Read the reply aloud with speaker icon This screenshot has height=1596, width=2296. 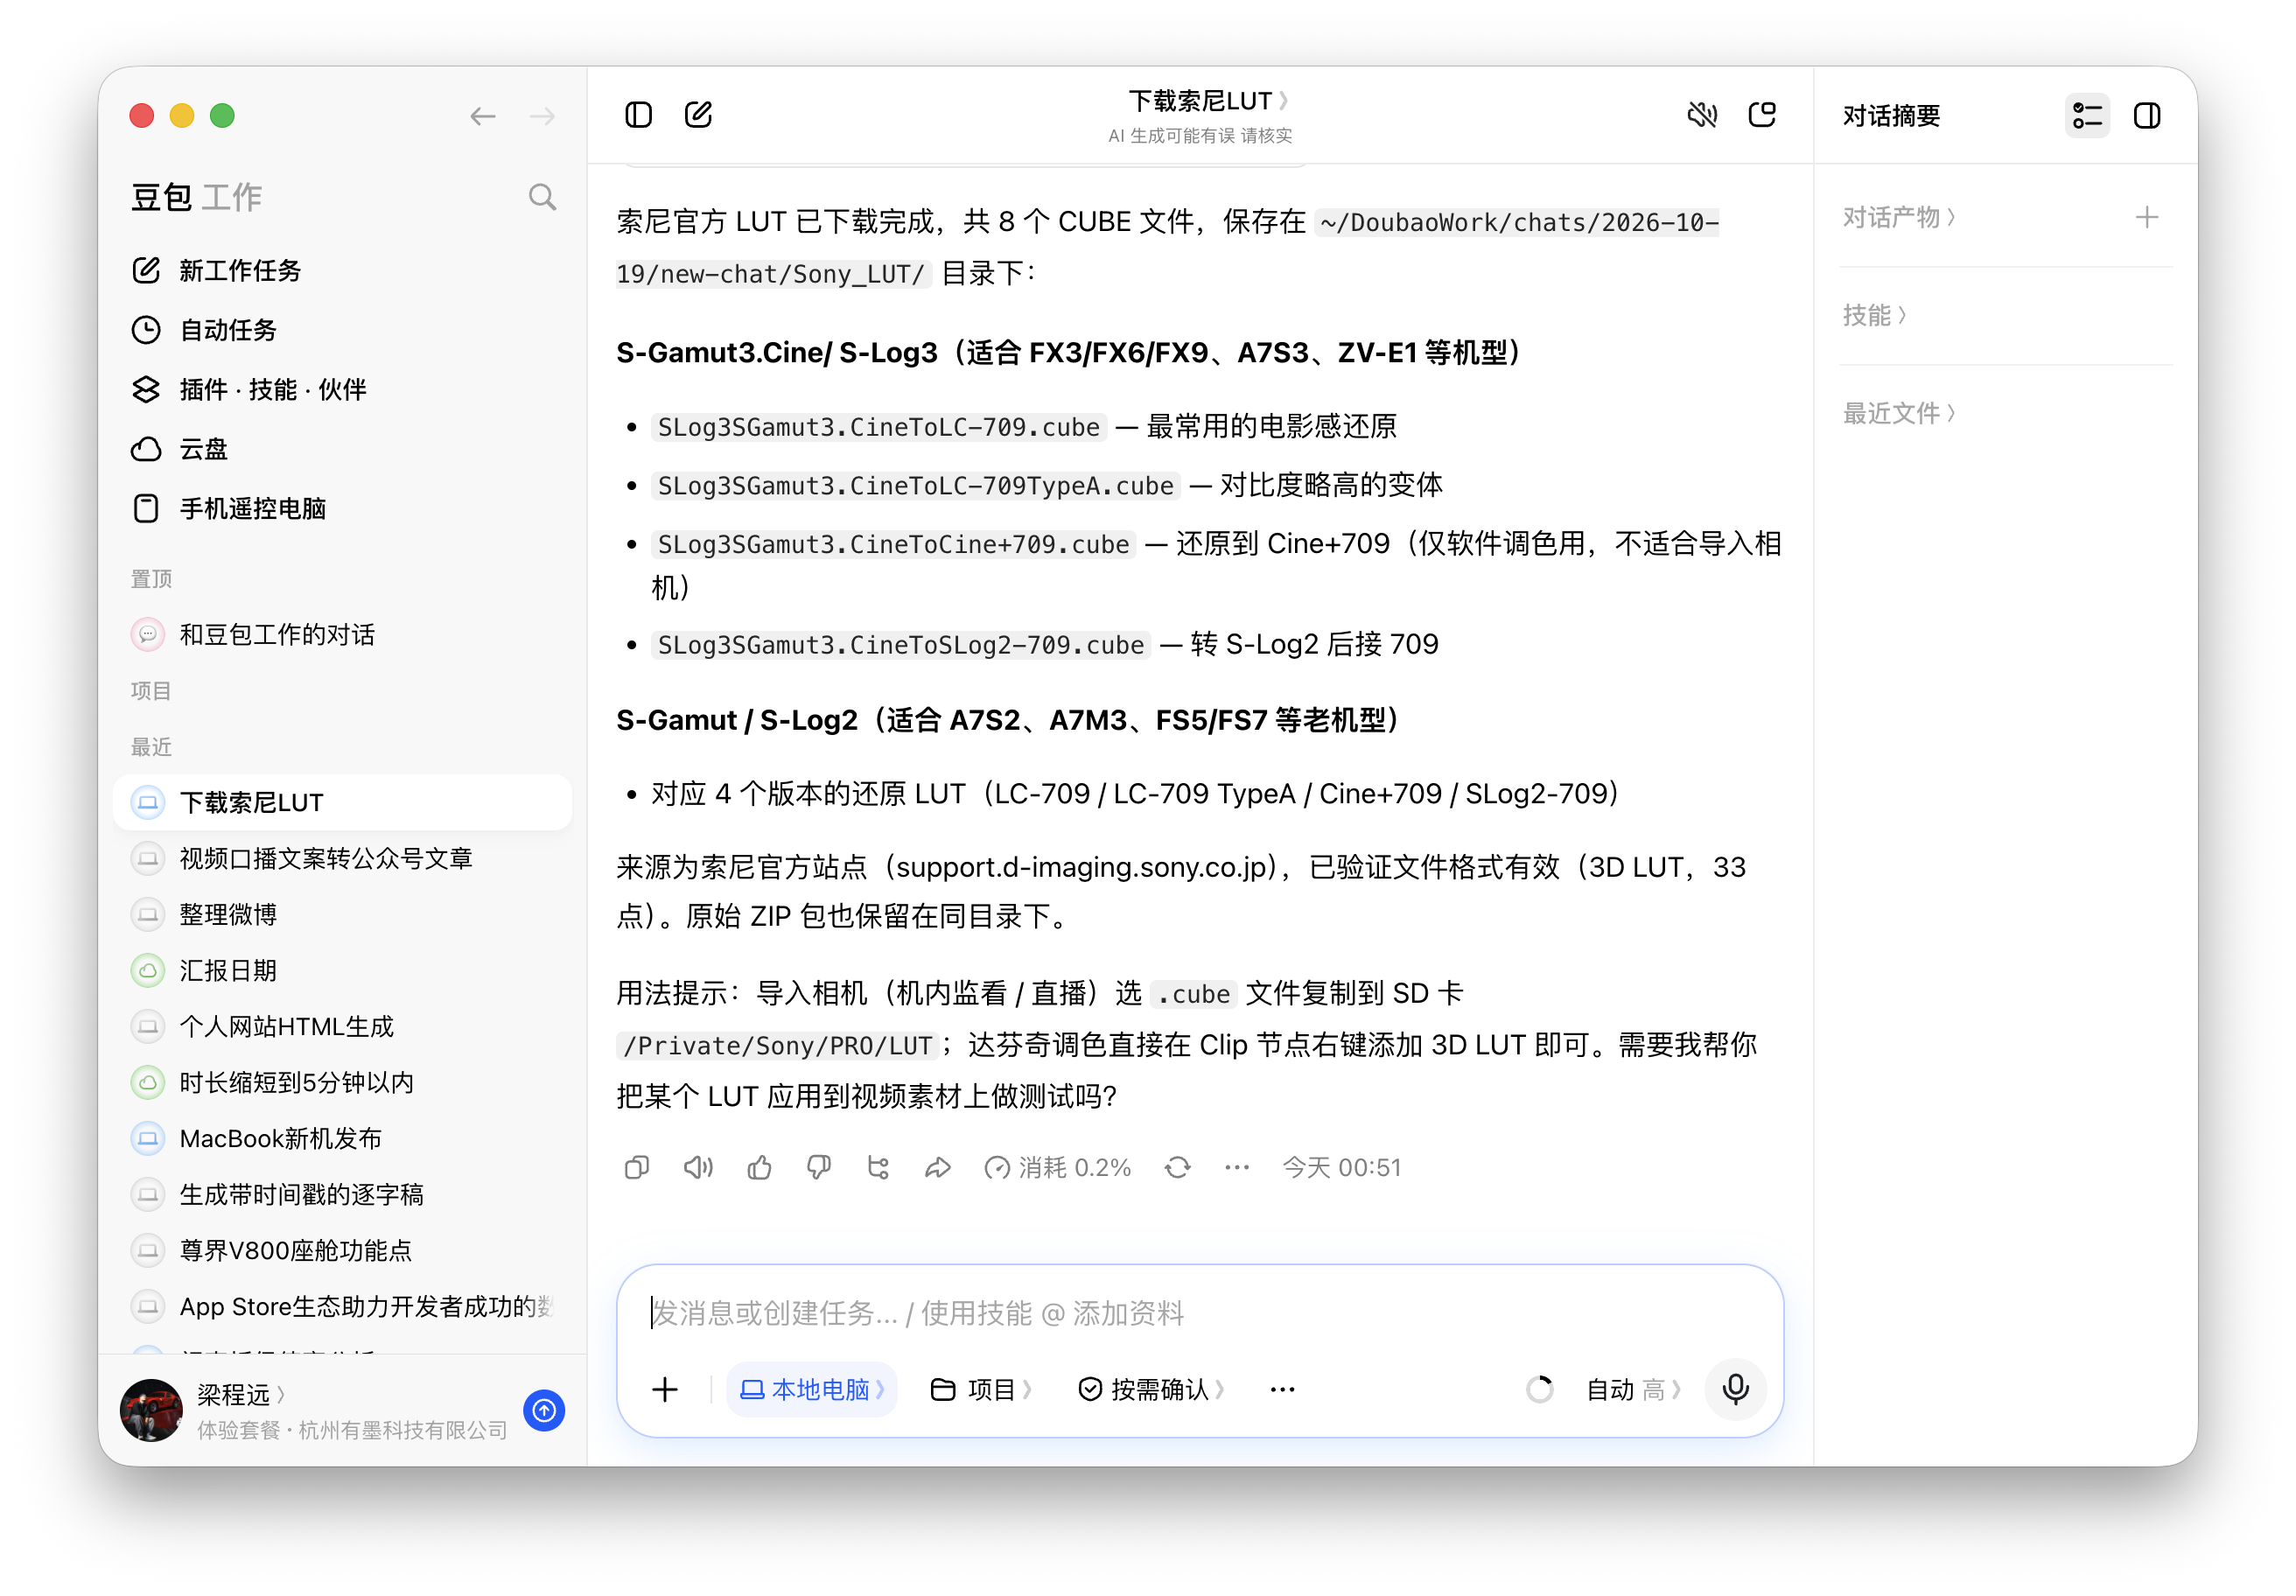pos(698,1167)
